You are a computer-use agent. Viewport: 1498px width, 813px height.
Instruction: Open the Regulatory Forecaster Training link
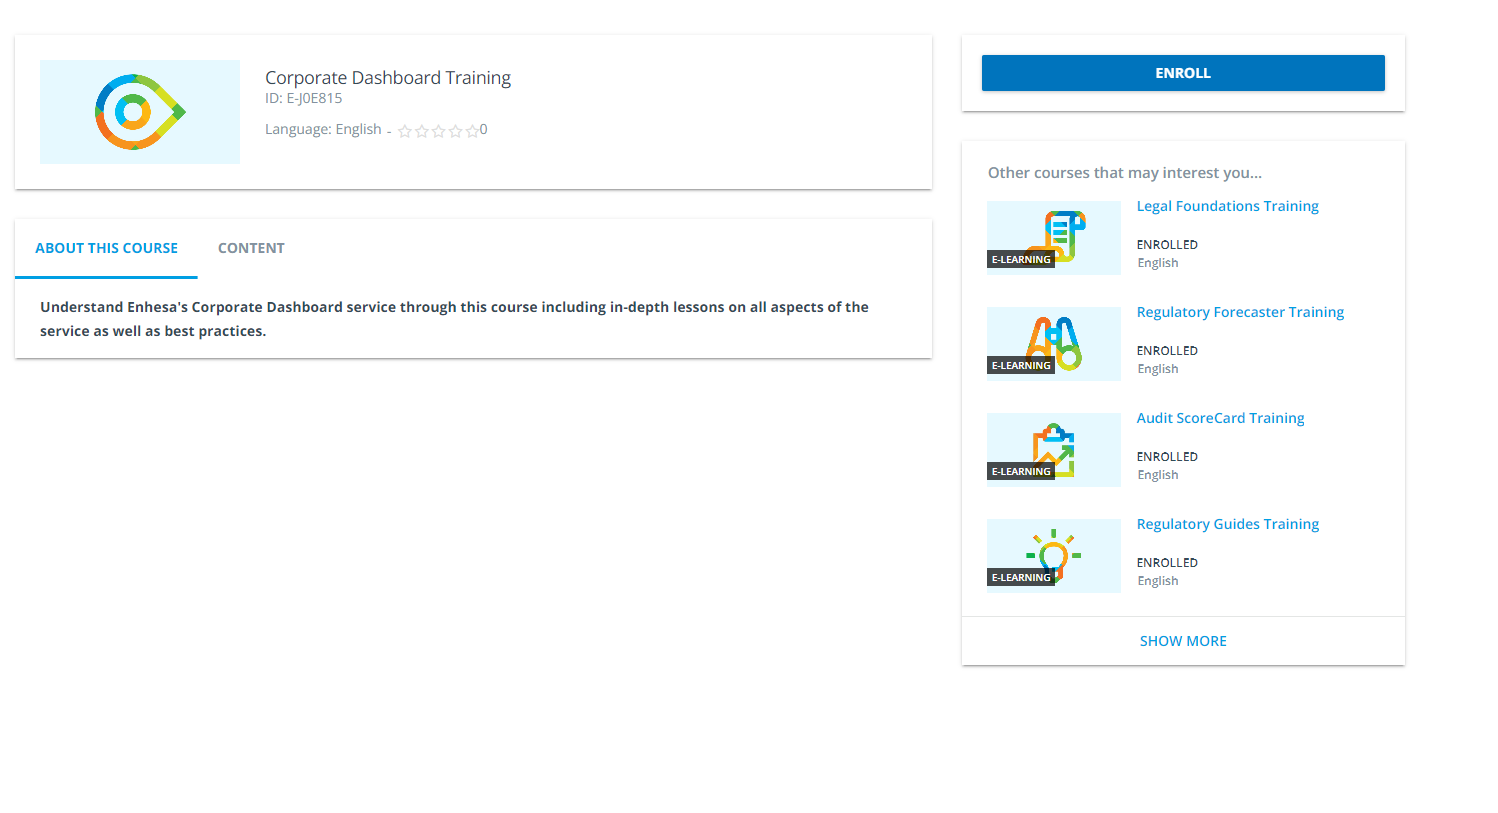[x=1240, y=311]
